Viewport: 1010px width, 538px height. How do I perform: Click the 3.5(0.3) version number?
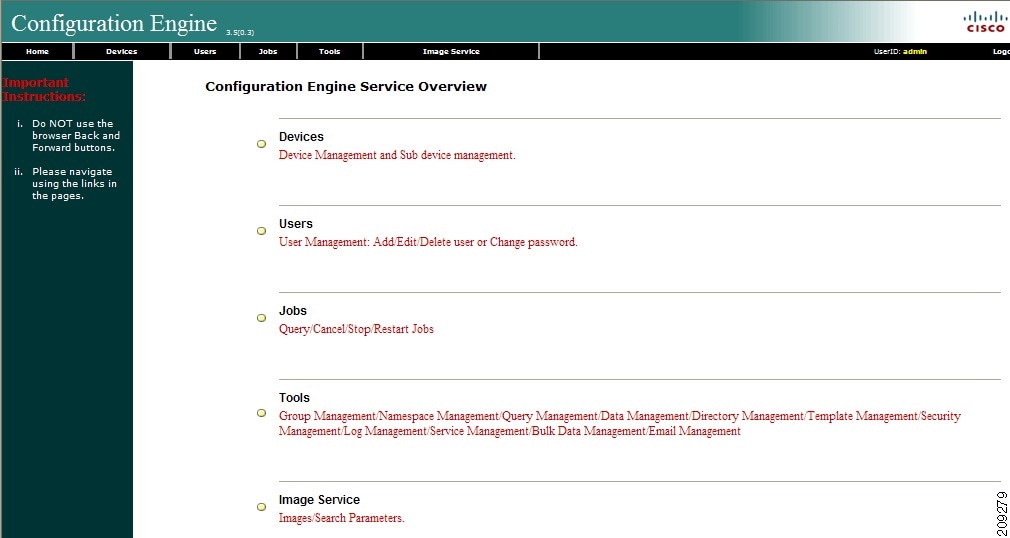[x=240, y=32]
